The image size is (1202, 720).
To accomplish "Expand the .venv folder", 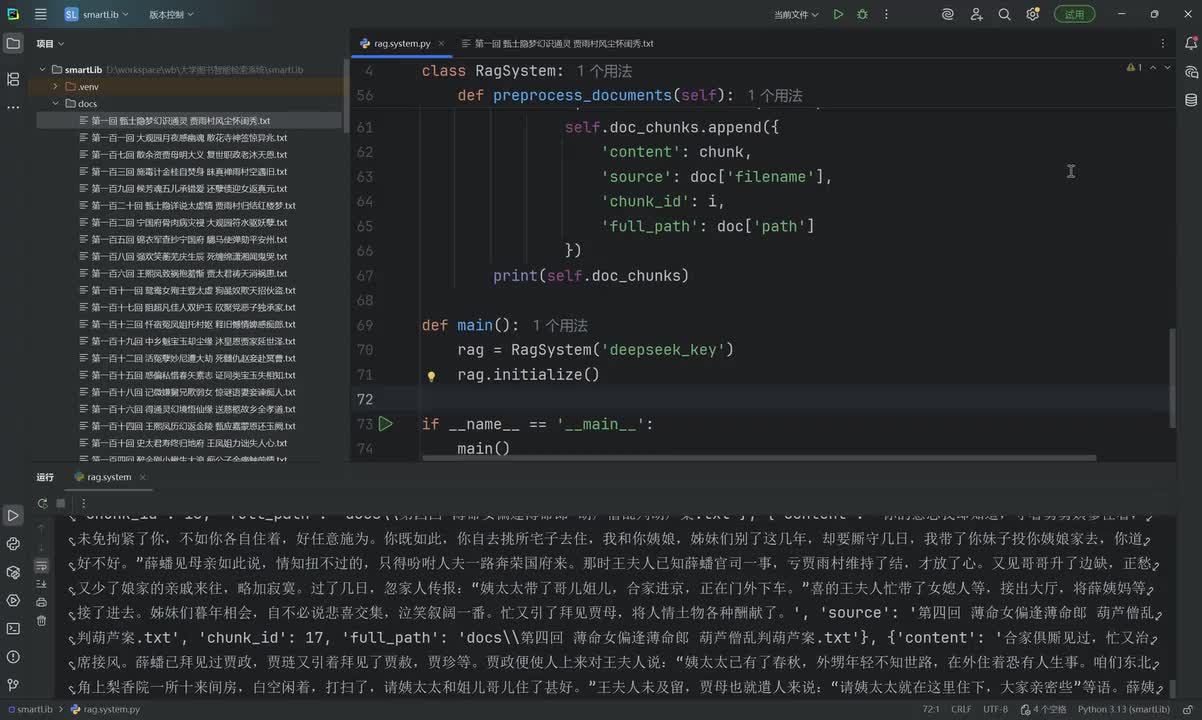I will (x=57, y=87).
